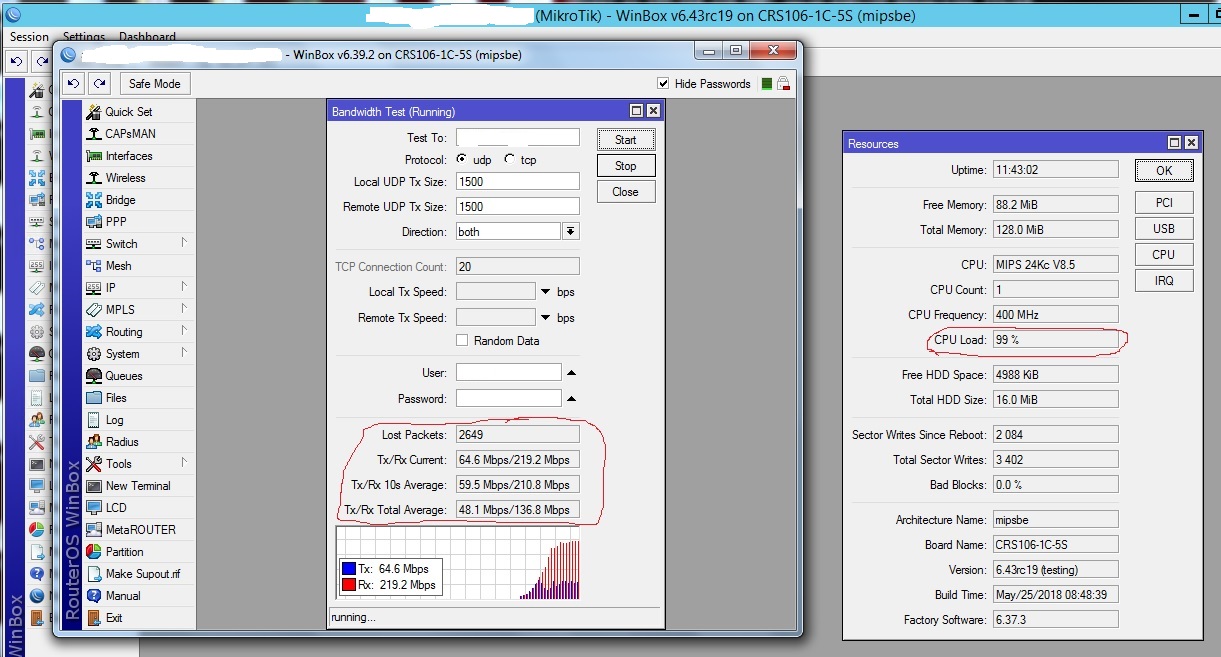Open the Interfaces menu entry
This screenshot has height=657, width=1221.
(129, 156)
